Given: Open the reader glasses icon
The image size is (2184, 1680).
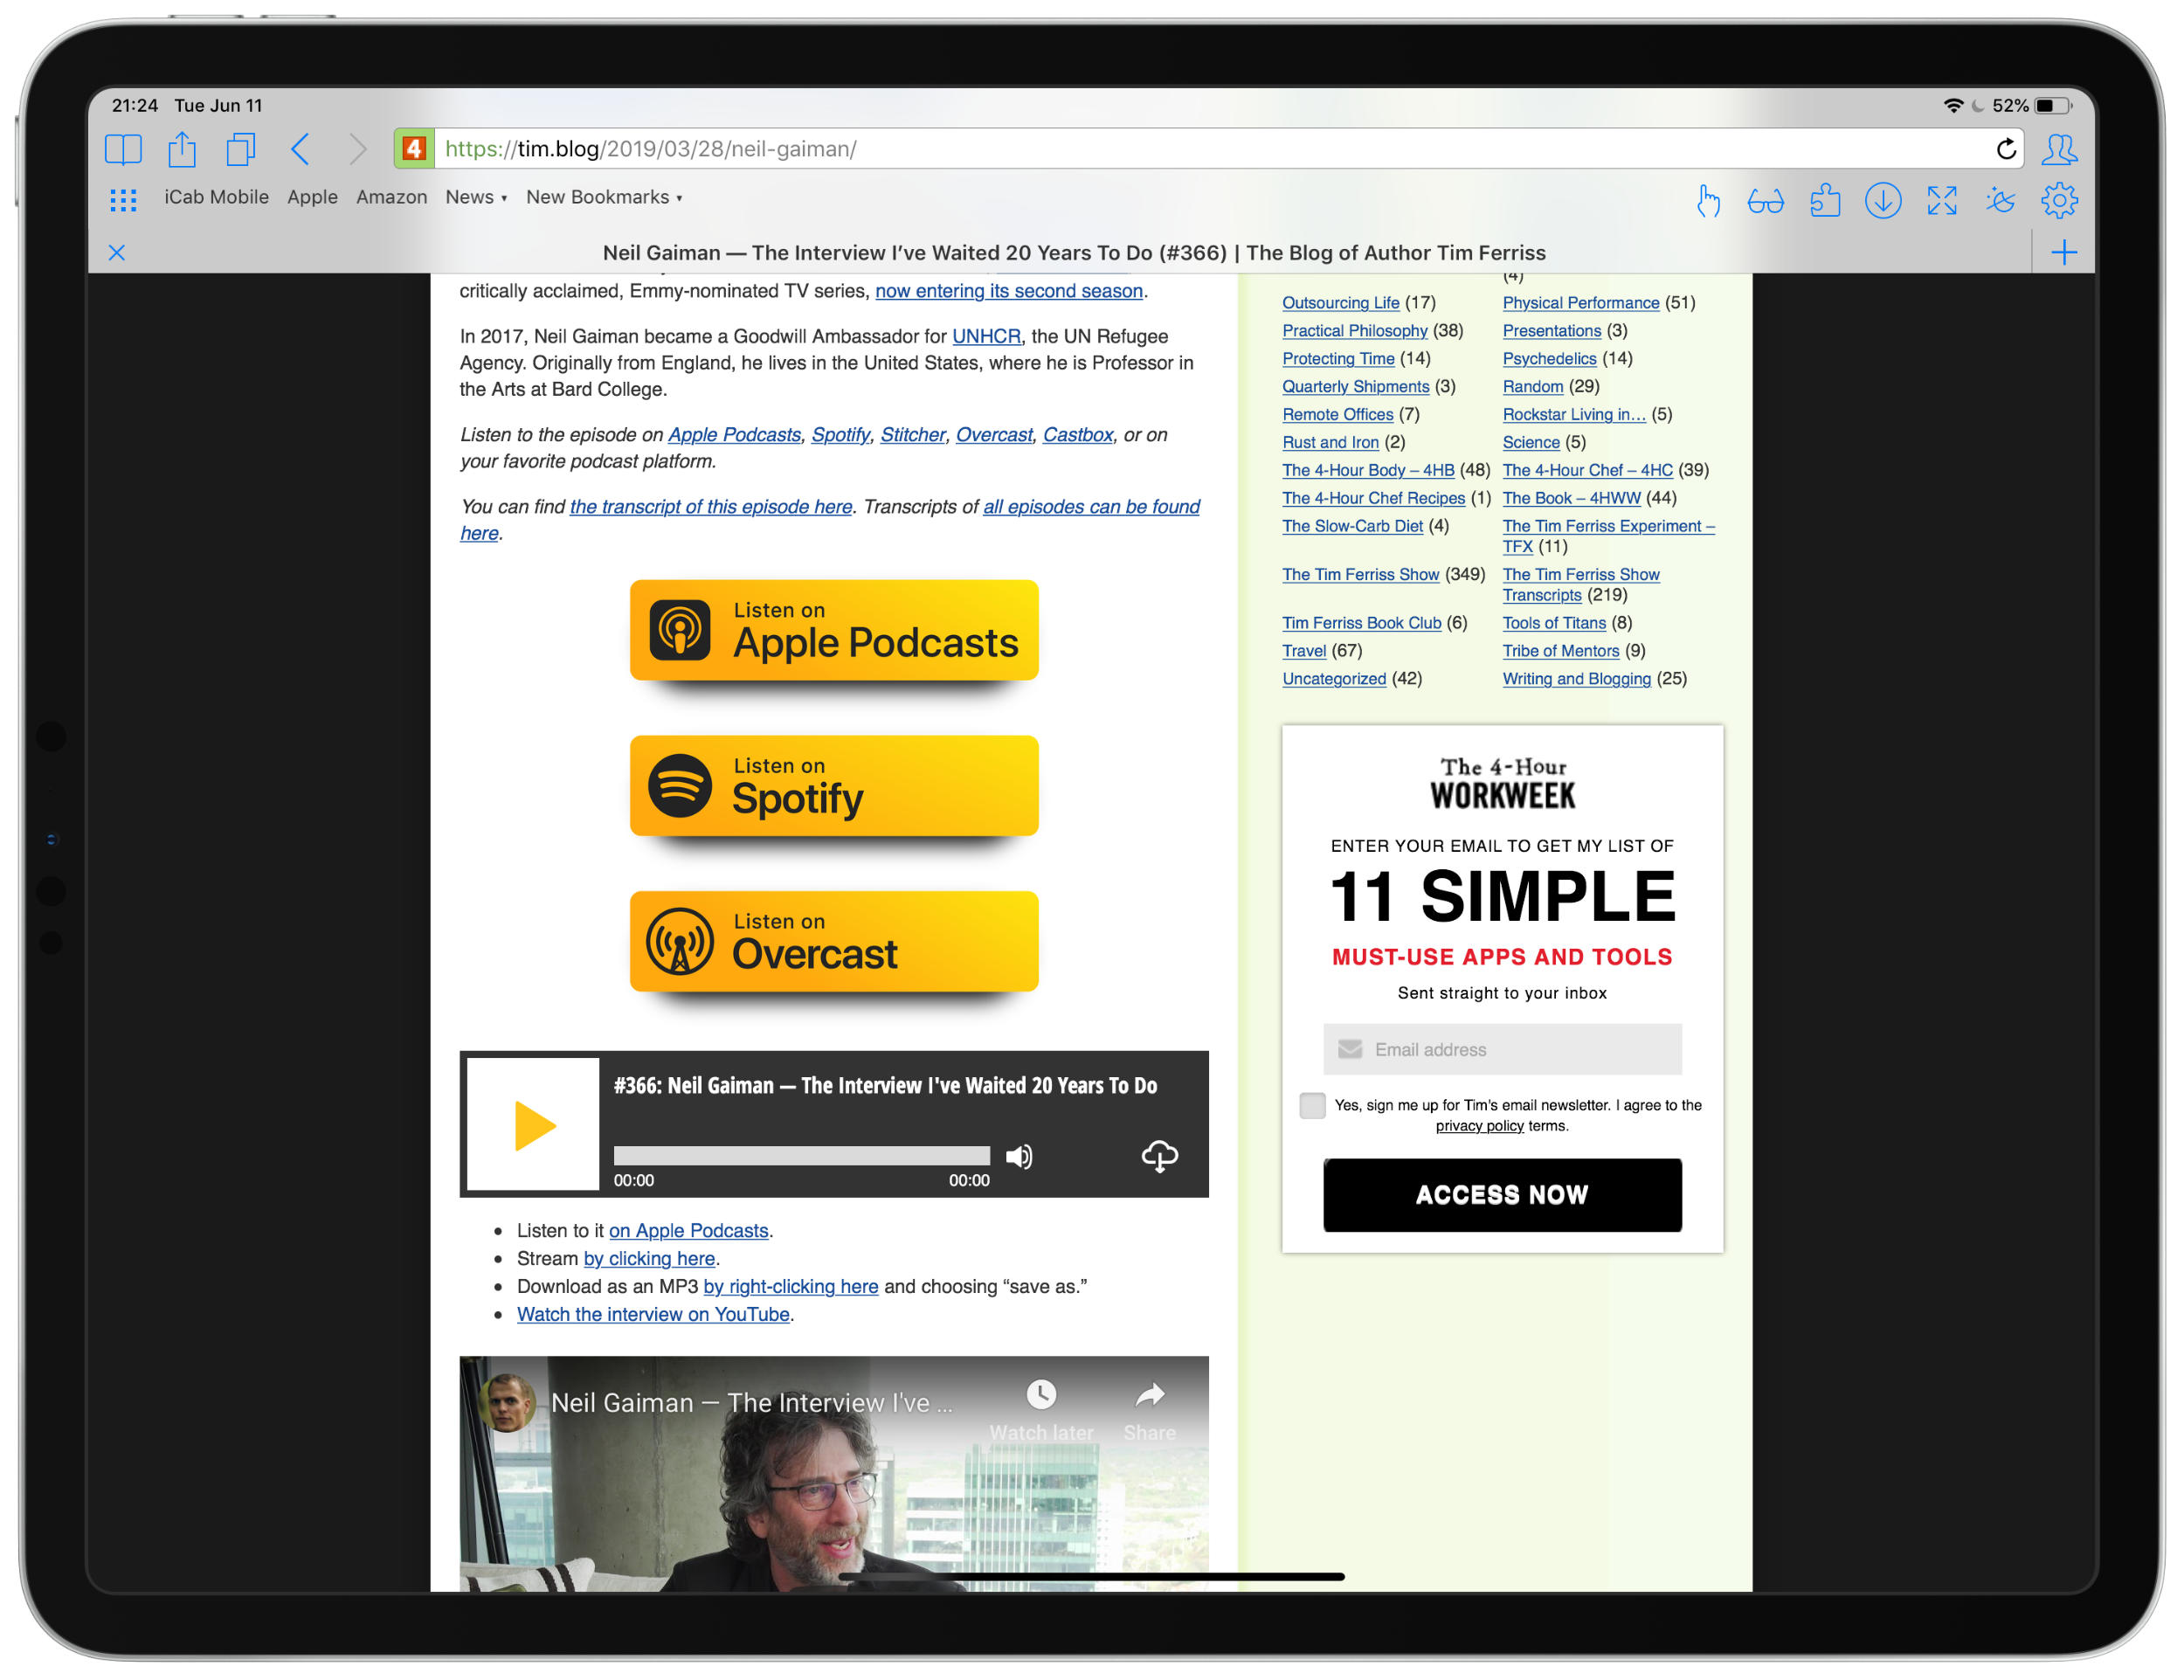Looking at the screenshot, I should [x=1765, y=202].
